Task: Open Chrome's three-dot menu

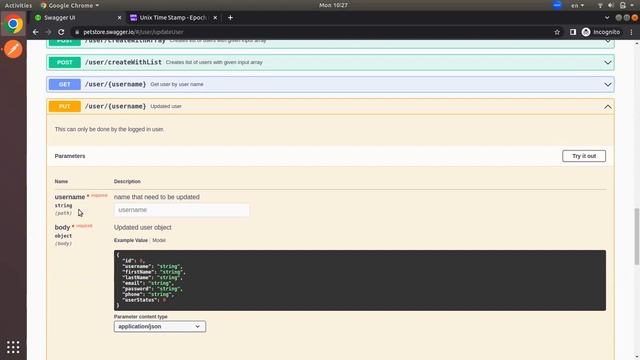Action: click(x=631, y=32)
